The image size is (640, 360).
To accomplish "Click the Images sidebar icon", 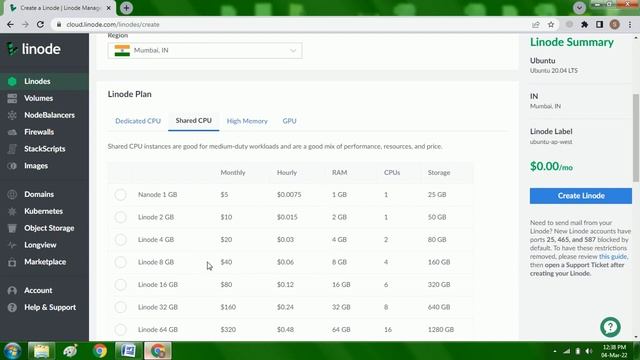I will tap(12, 166).
